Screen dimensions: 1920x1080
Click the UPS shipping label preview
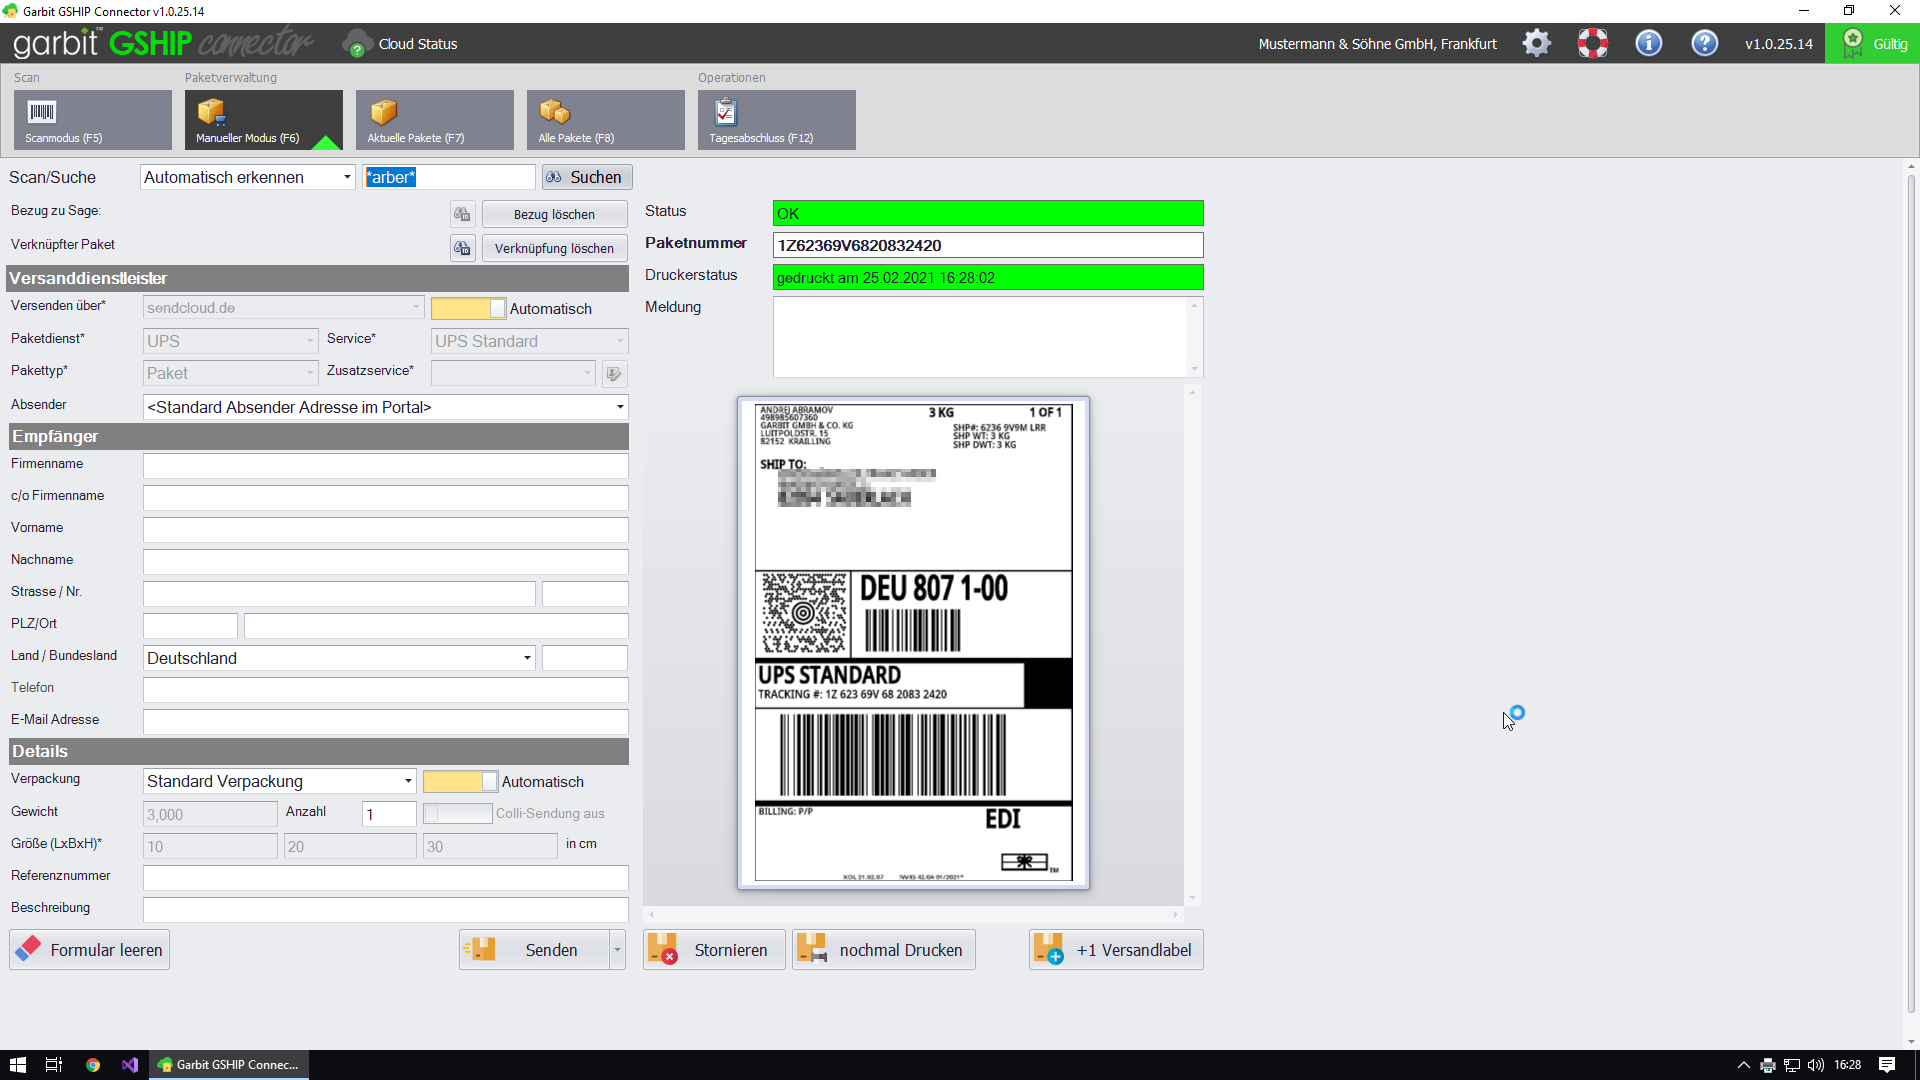pyautogui.click(x=913, y=643)
